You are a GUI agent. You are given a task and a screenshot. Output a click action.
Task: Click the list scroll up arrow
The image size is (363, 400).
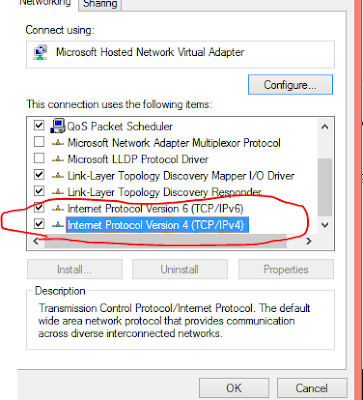pos(325,127)
